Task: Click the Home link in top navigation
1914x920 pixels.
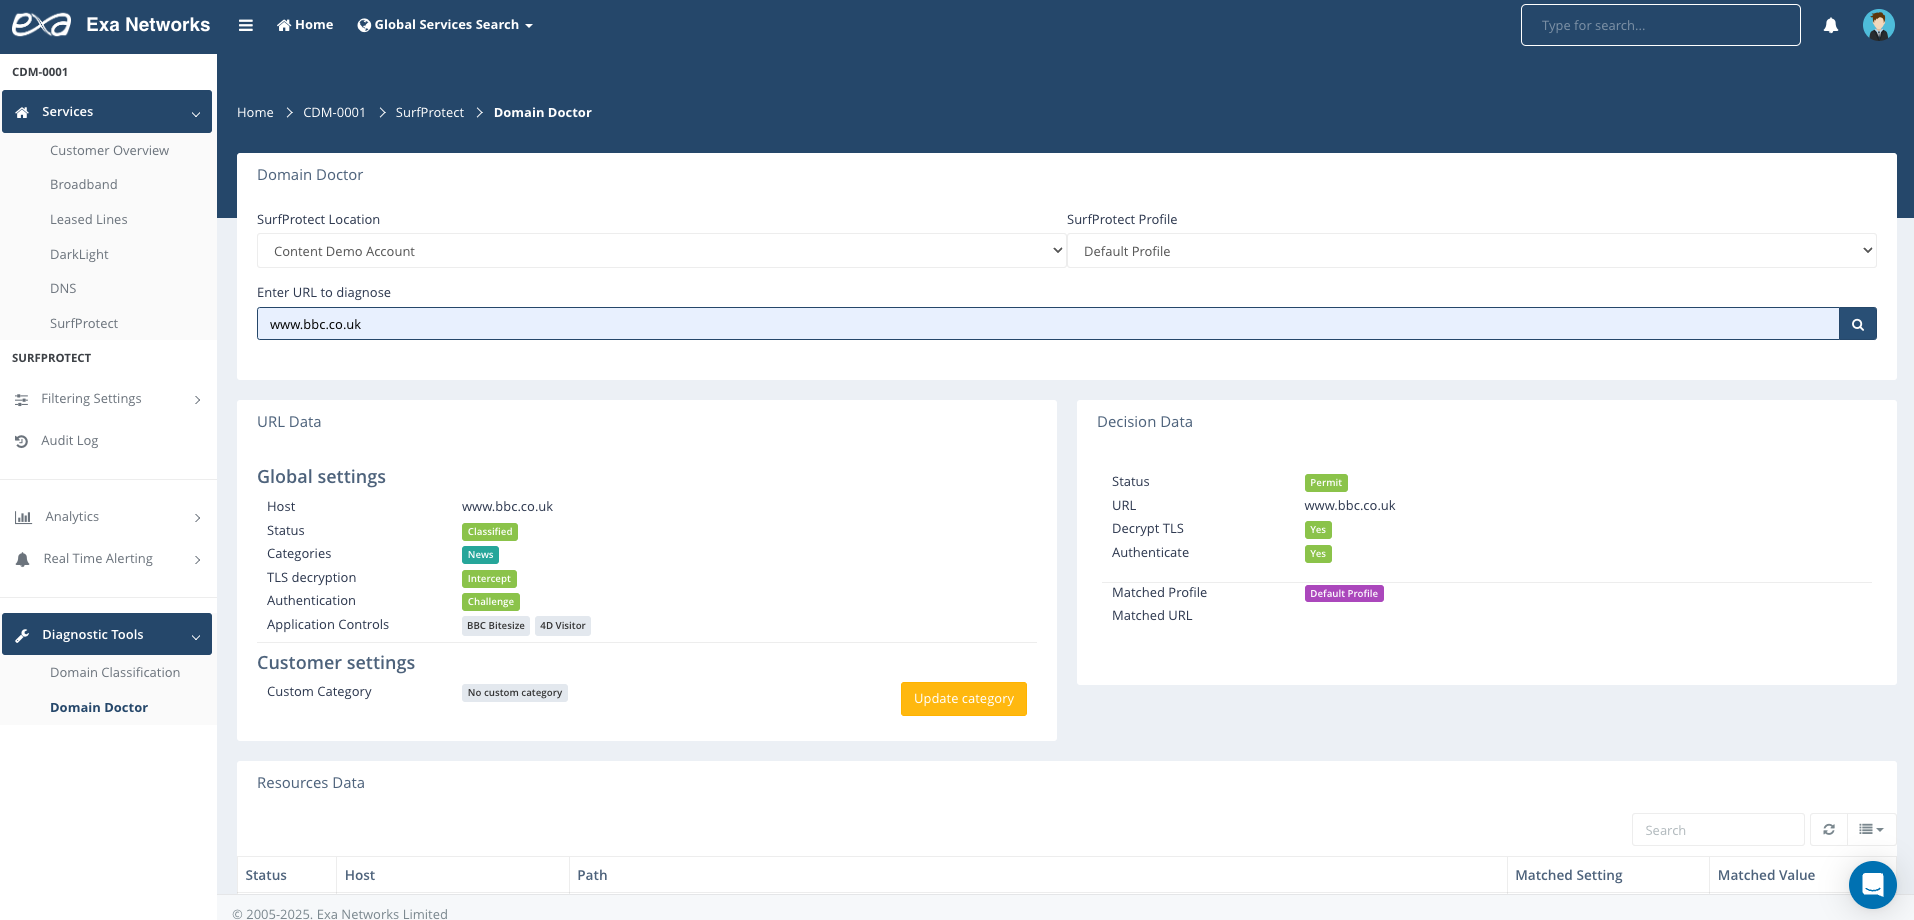Action: pos(305,25)
